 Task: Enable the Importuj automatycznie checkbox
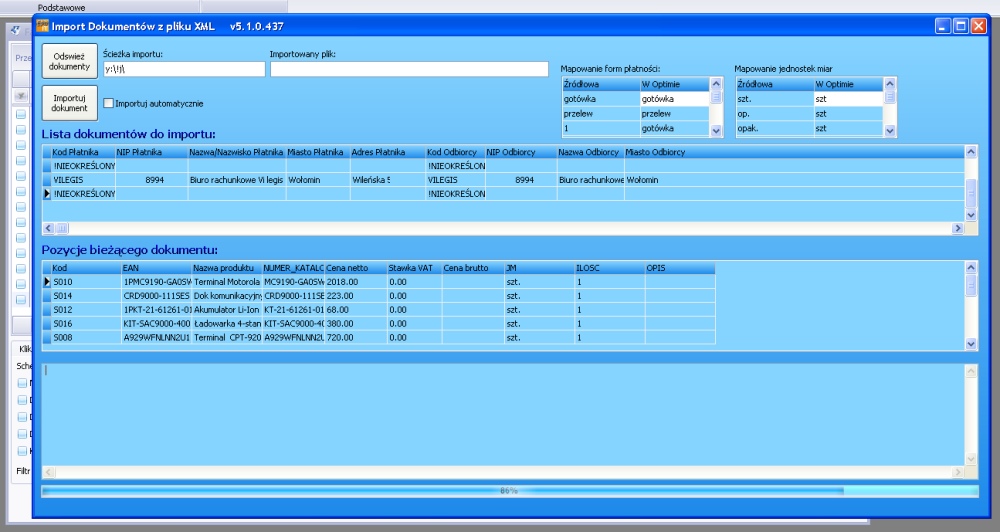tap(109, 103)
